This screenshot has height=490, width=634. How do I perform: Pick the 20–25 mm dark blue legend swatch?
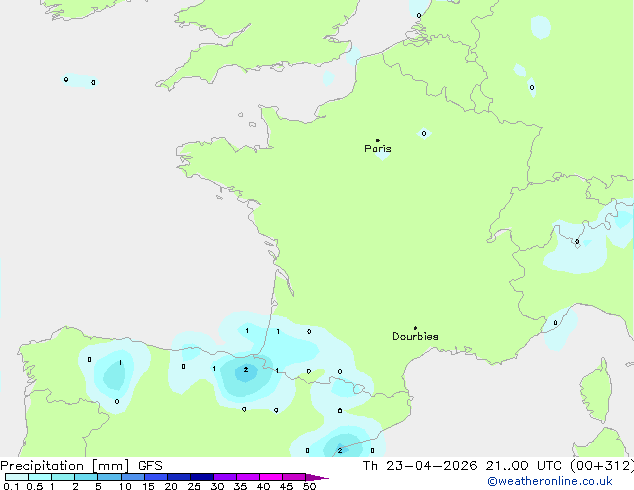[x=179, y=477]
